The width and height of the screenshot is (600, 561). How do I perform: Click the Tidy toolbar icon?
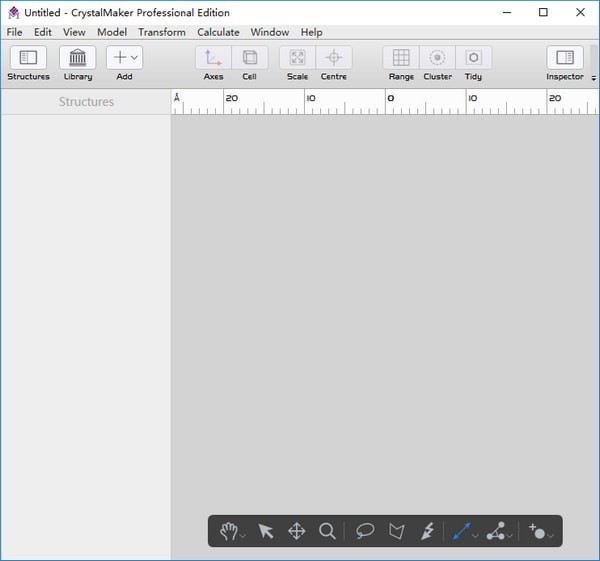pos(473,58)
